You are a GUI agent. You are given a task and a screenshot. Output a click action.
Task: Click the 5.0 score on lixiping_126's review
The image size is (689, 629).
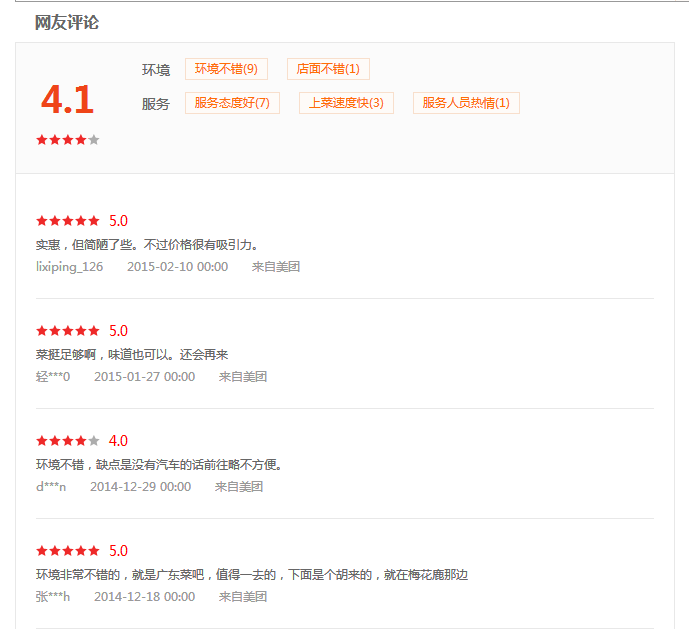[x=118, y=221]
